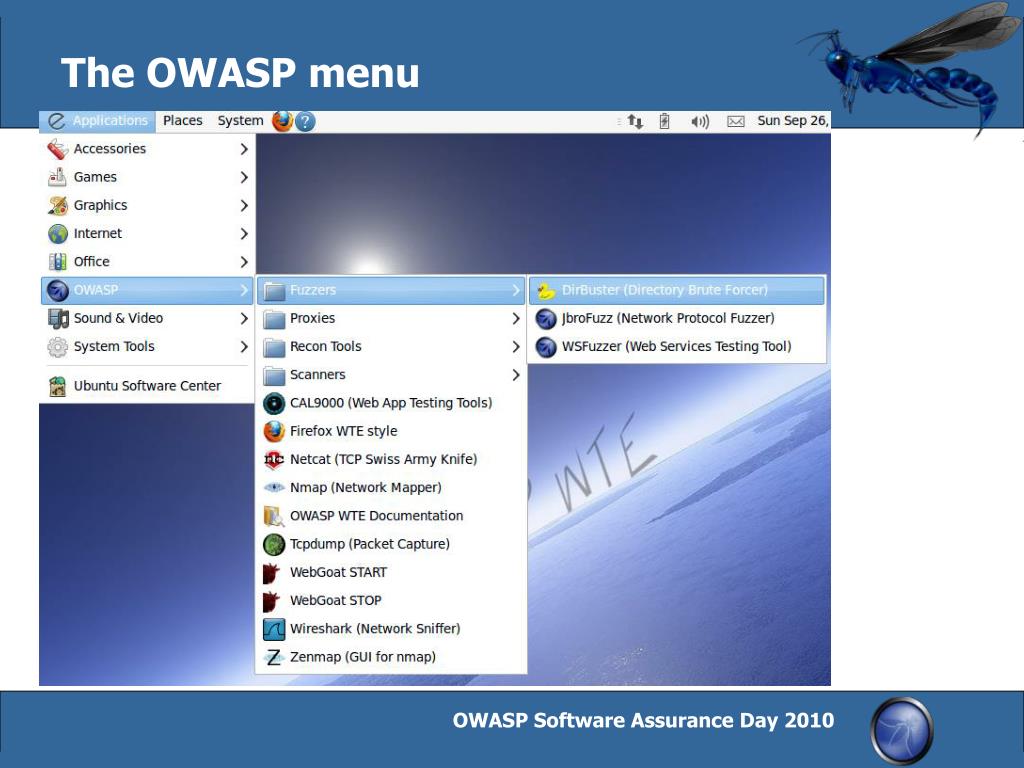Launch Zenmap (GUI for nmap)

pos(391,657)
